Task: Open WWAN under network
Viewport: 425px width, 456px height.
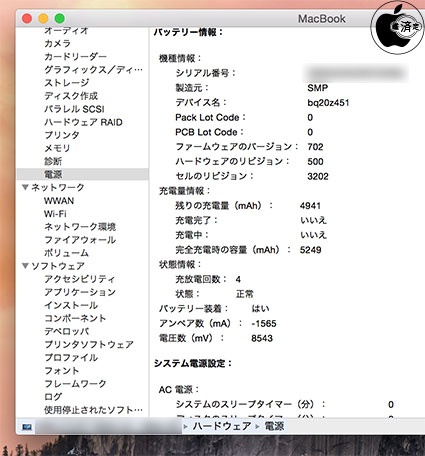Action: [x=59, y=201]
